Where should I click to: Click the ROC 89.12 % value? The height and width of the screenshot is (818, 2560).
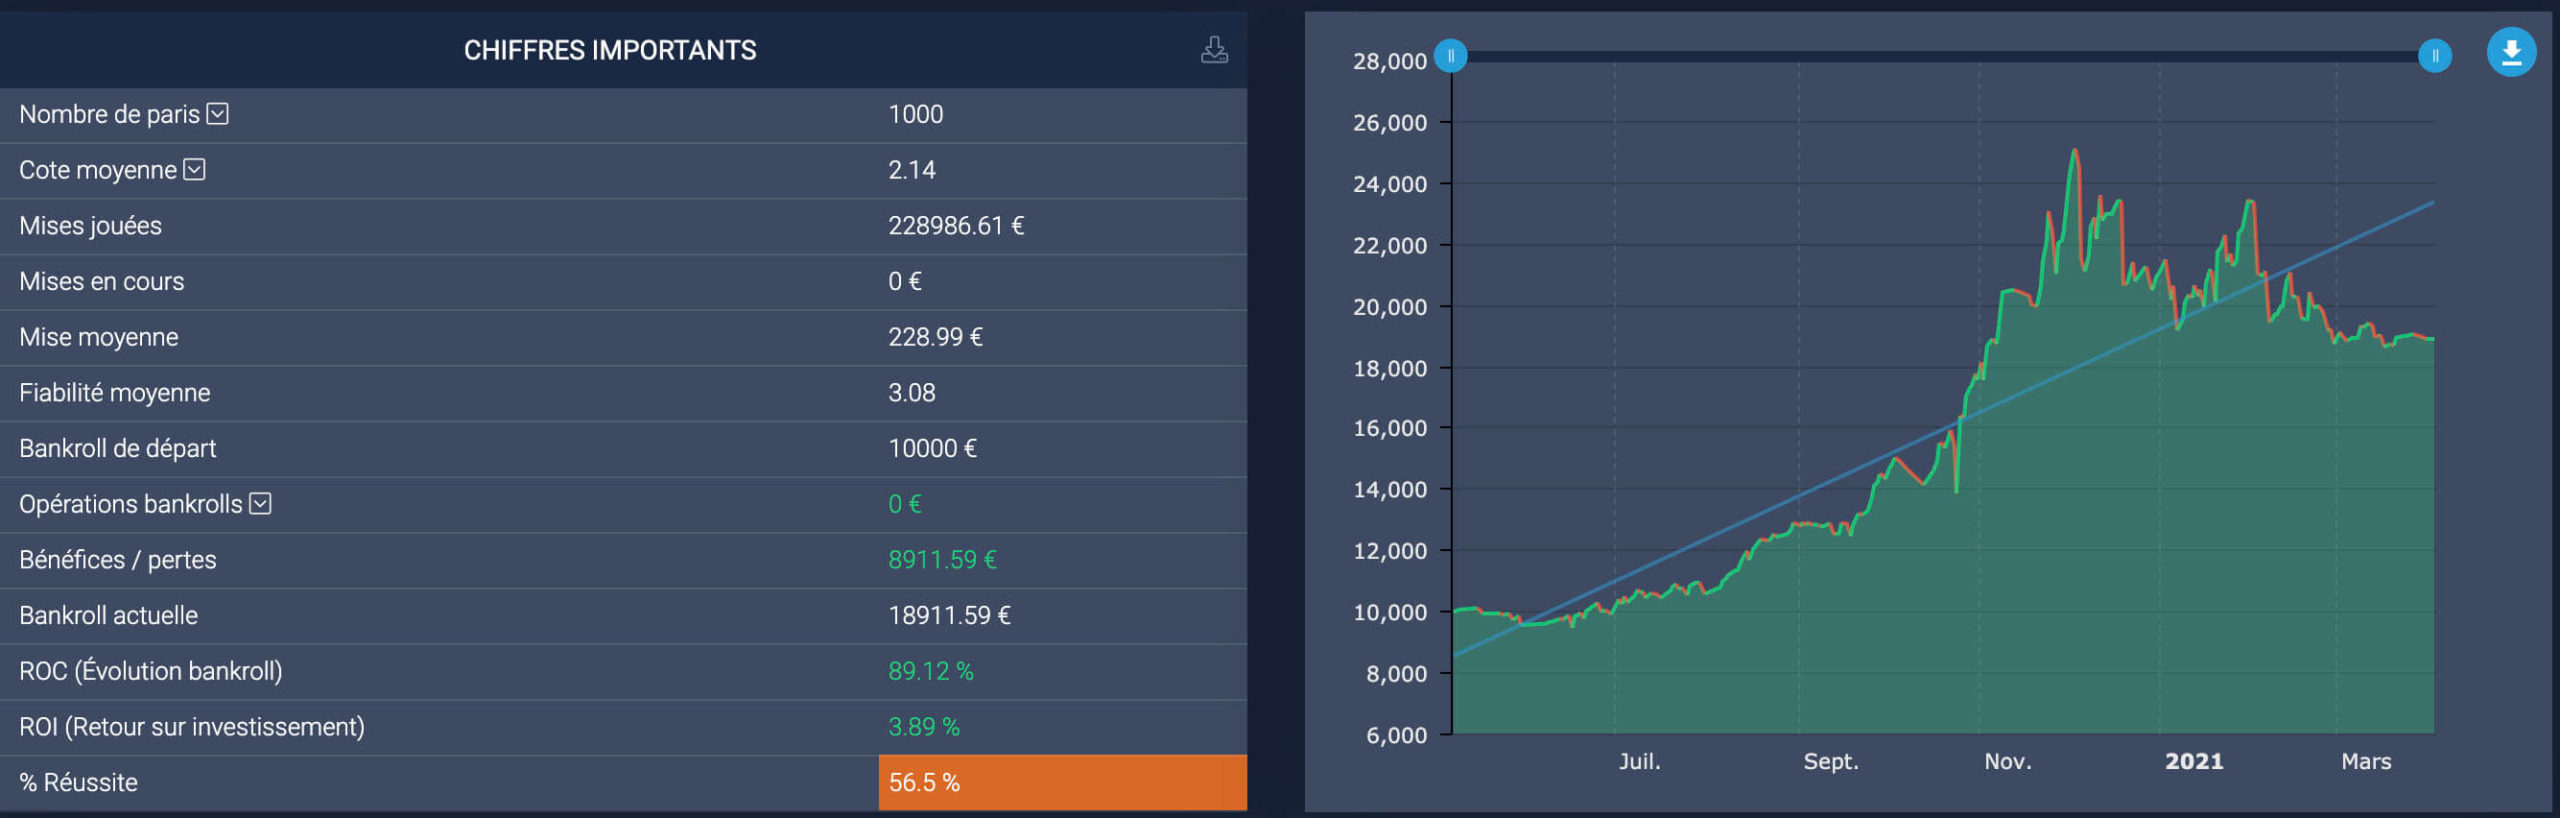[x=930, y=671]
